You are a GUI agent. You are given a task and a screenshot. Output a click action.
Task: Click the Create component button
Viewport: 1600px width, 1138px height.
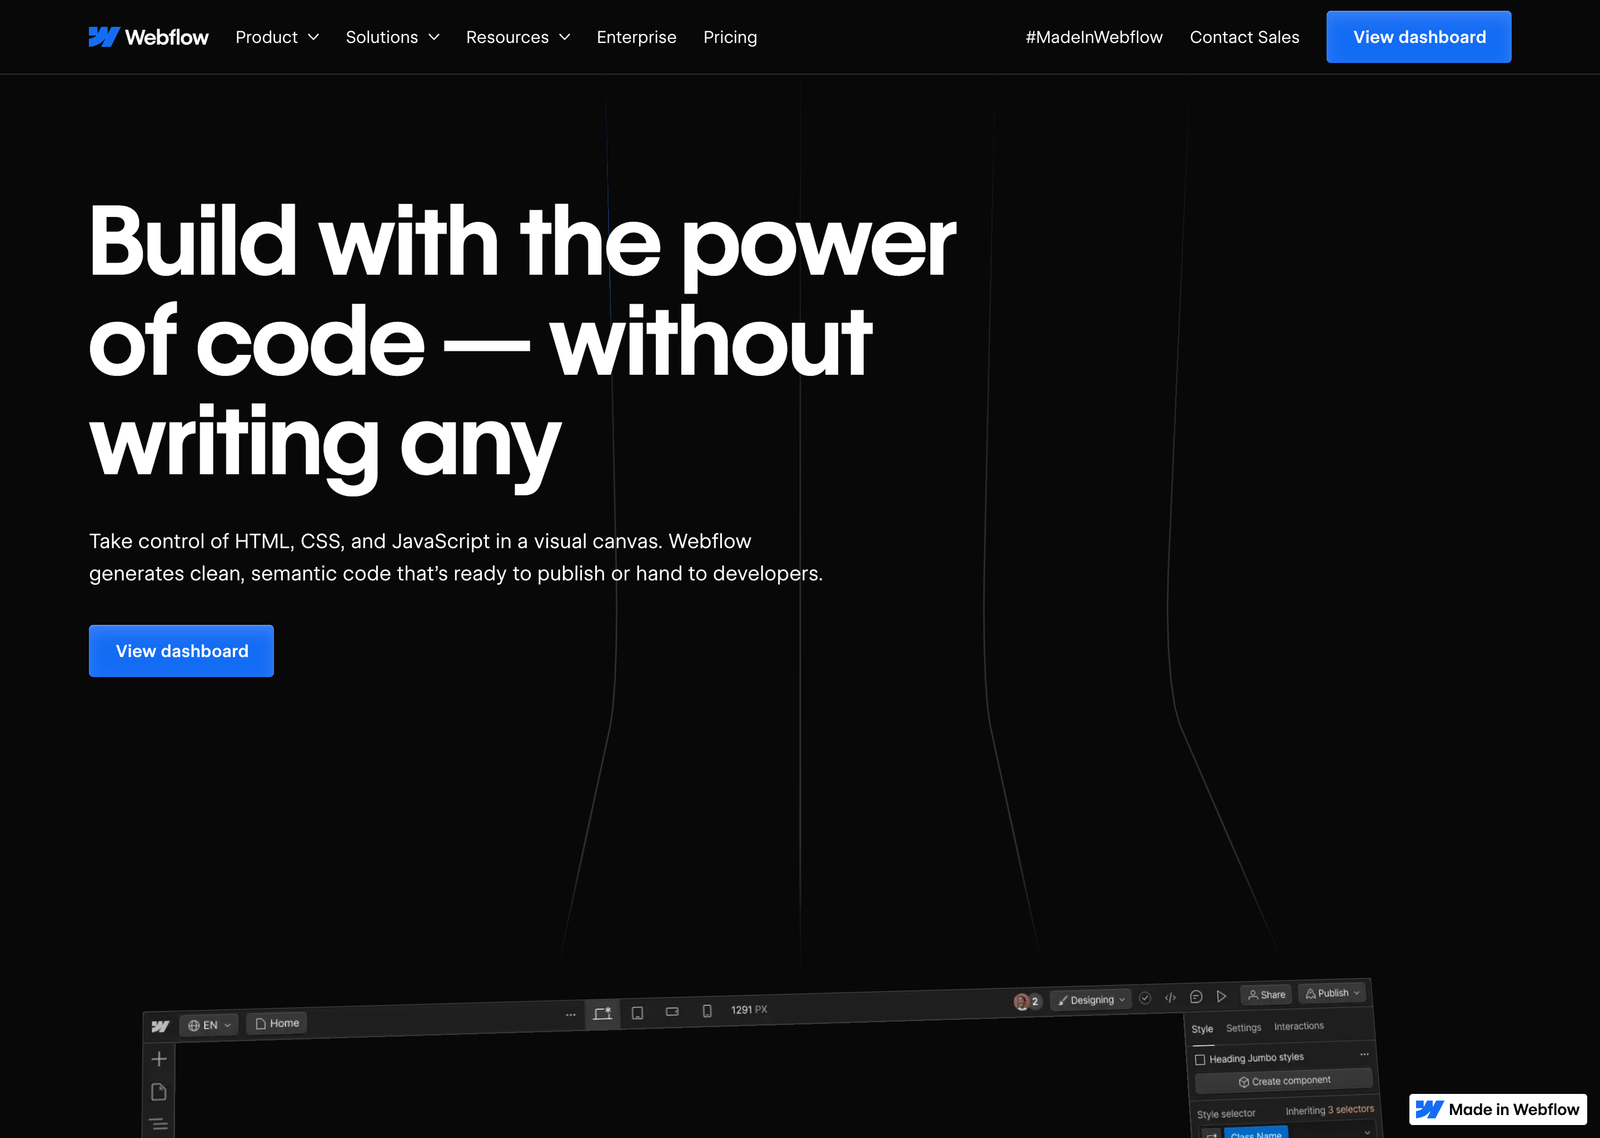1284,1081
